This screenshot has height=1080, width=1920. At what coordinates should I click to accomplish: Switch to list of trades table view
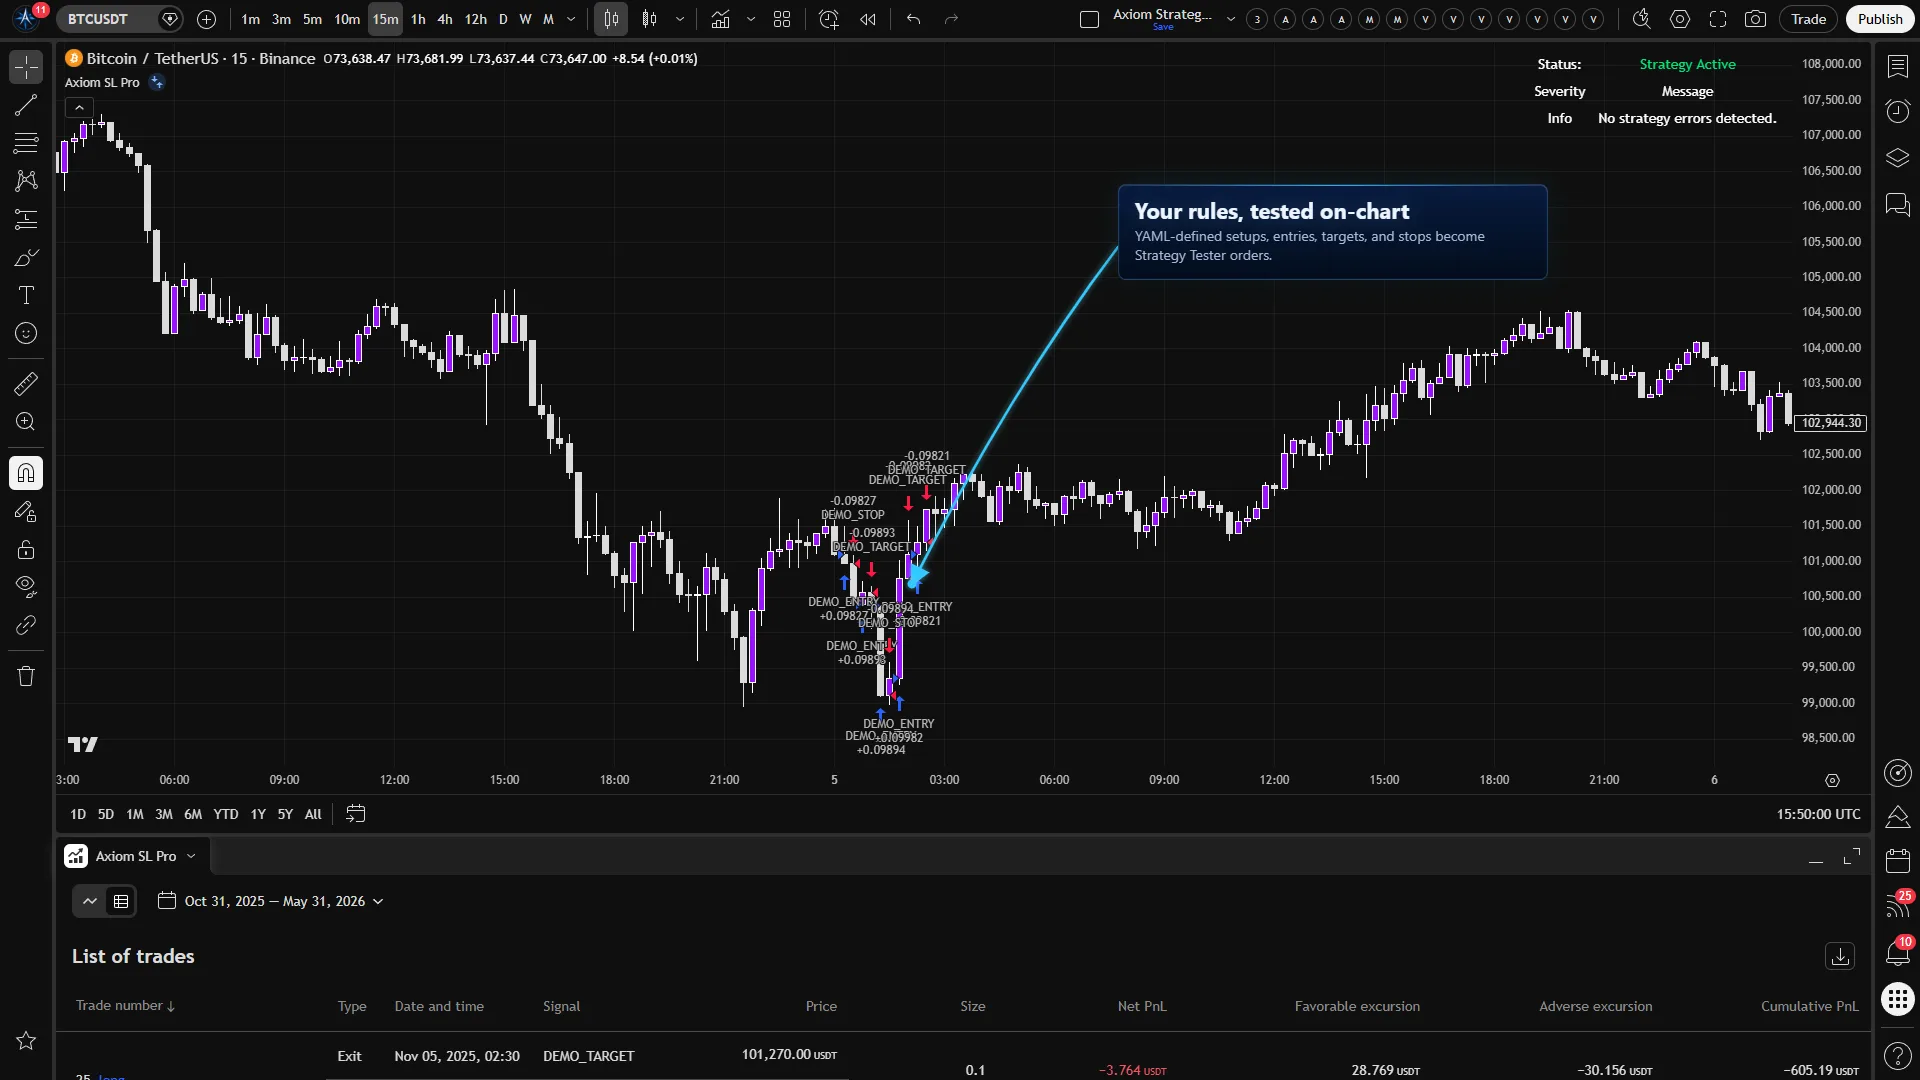(121, 901)
